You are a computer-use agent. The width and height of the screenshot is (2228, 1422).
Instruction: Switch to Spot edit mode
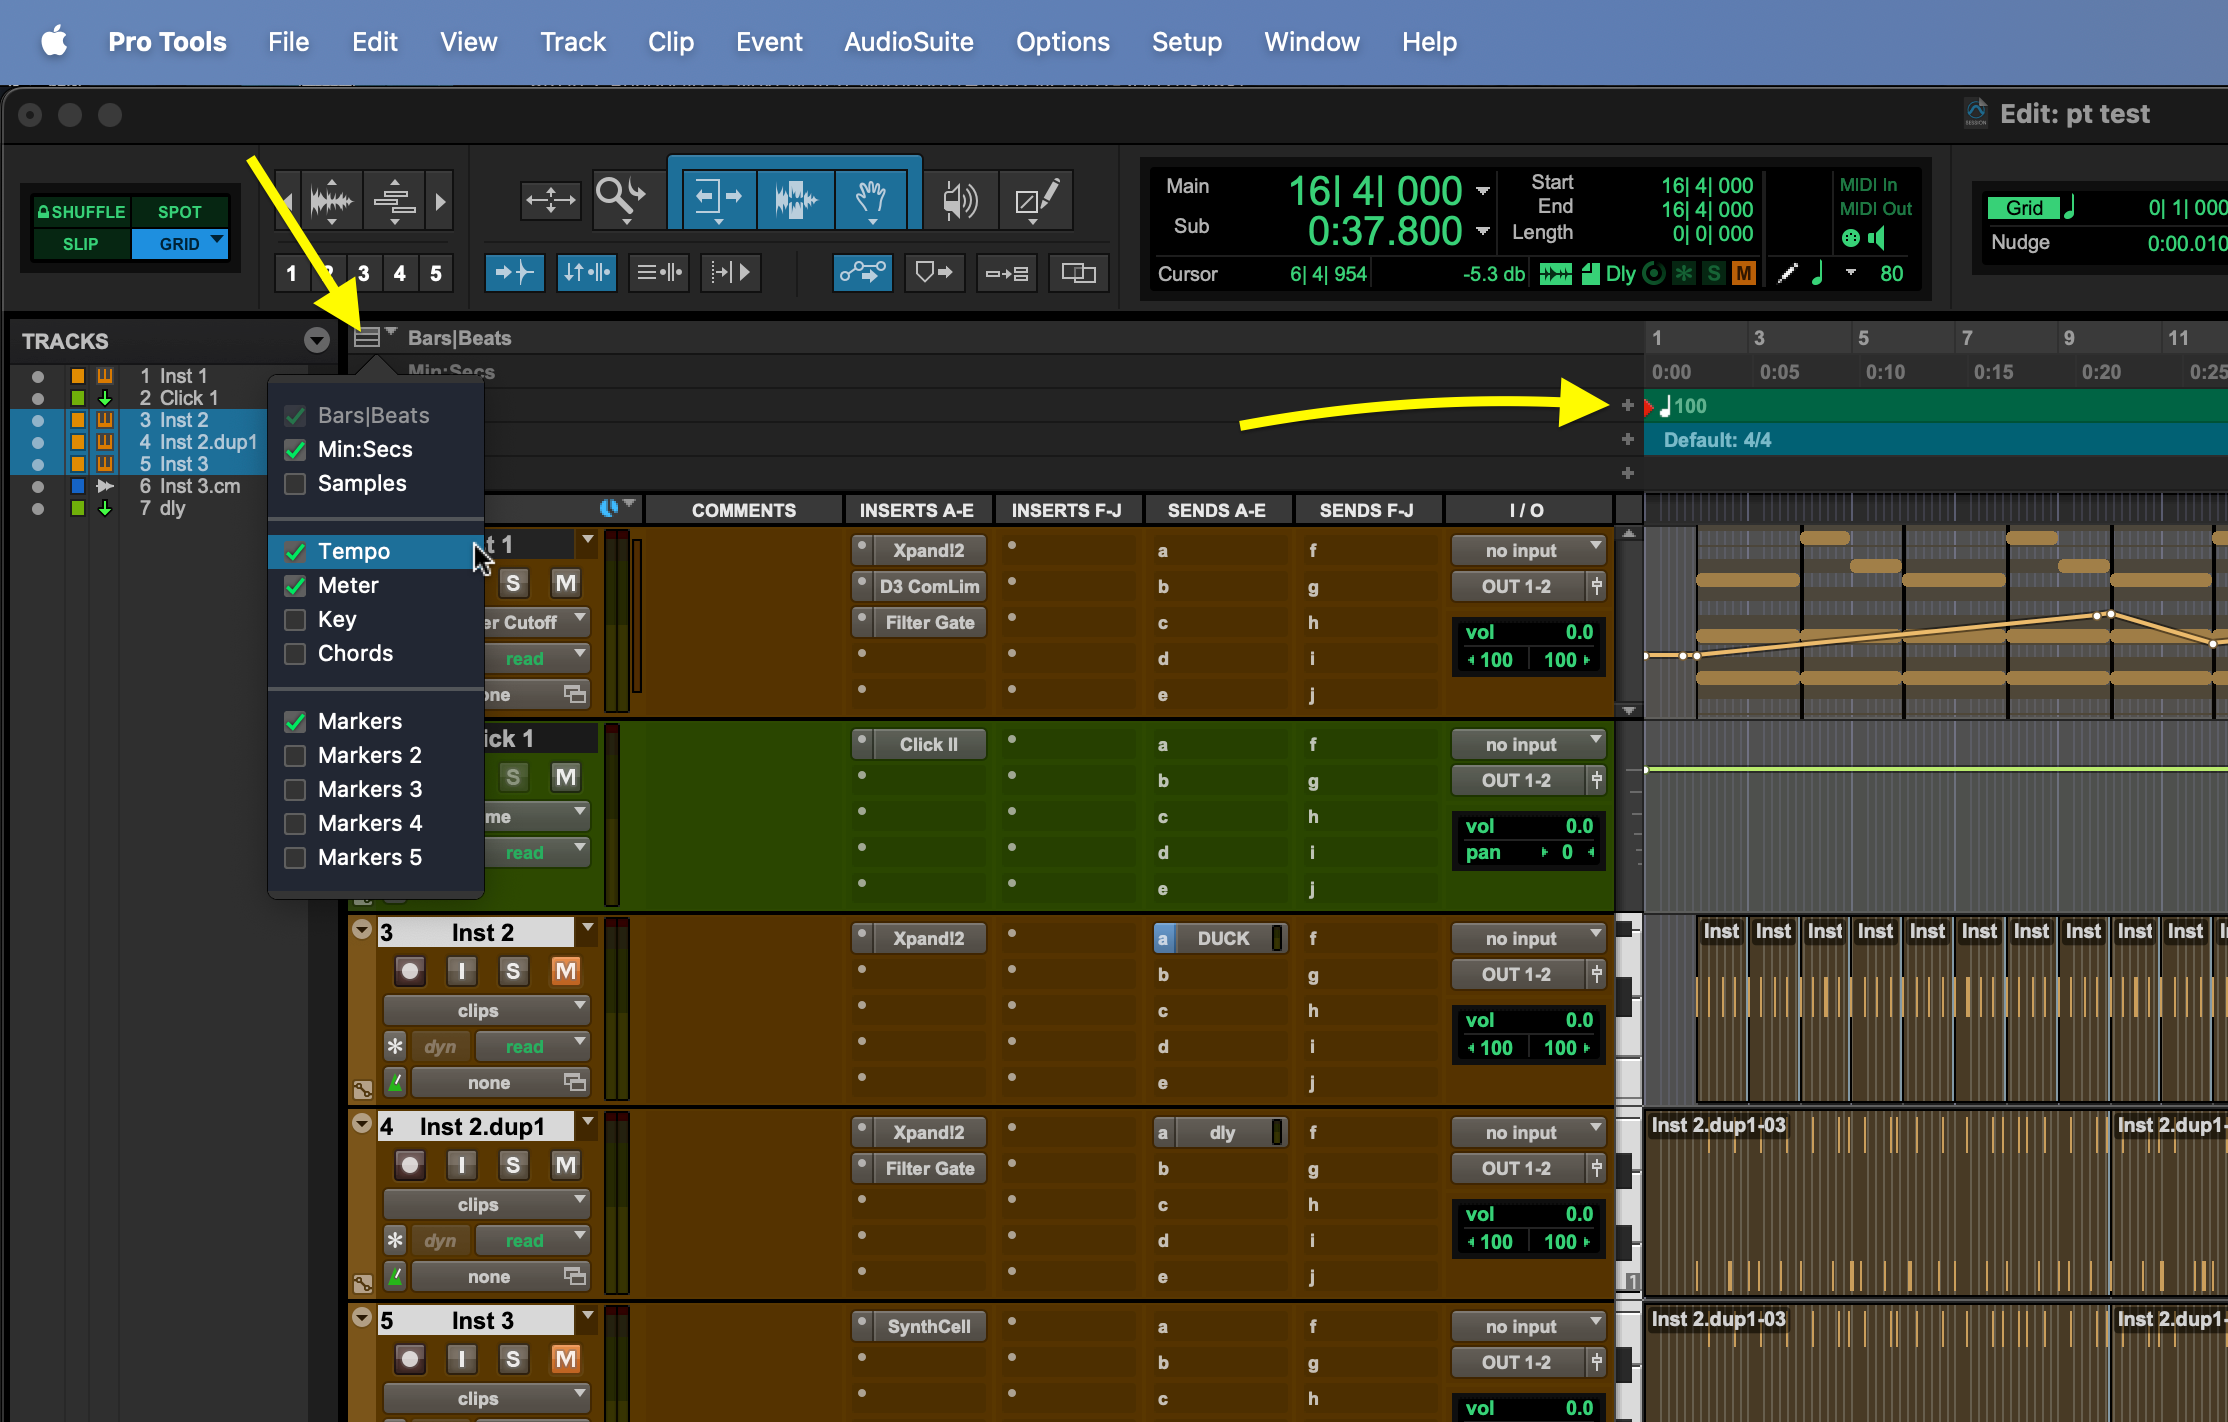pyautogui.click(x=180, y=211)
